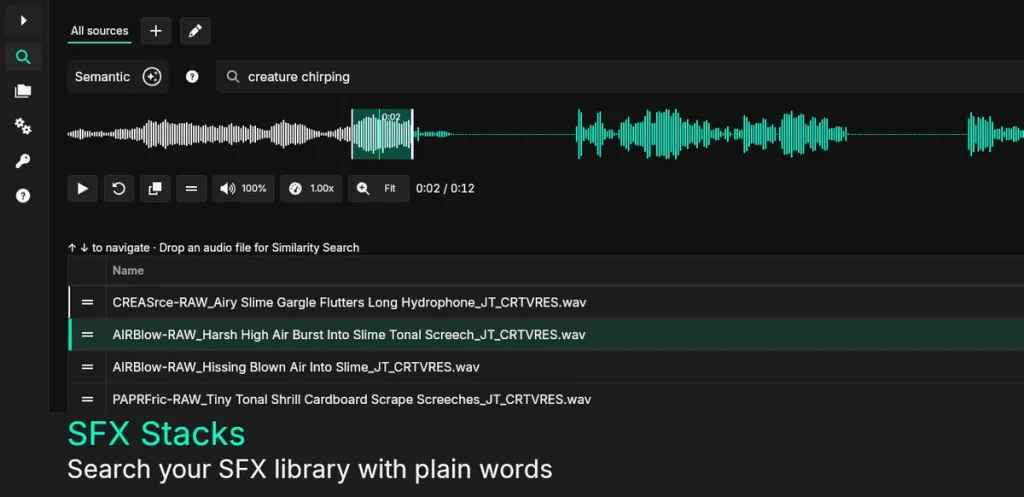This screenshot has width=1024, height=497.
Task: Open the search panel in the sidebar
Action: pos(24,57)
